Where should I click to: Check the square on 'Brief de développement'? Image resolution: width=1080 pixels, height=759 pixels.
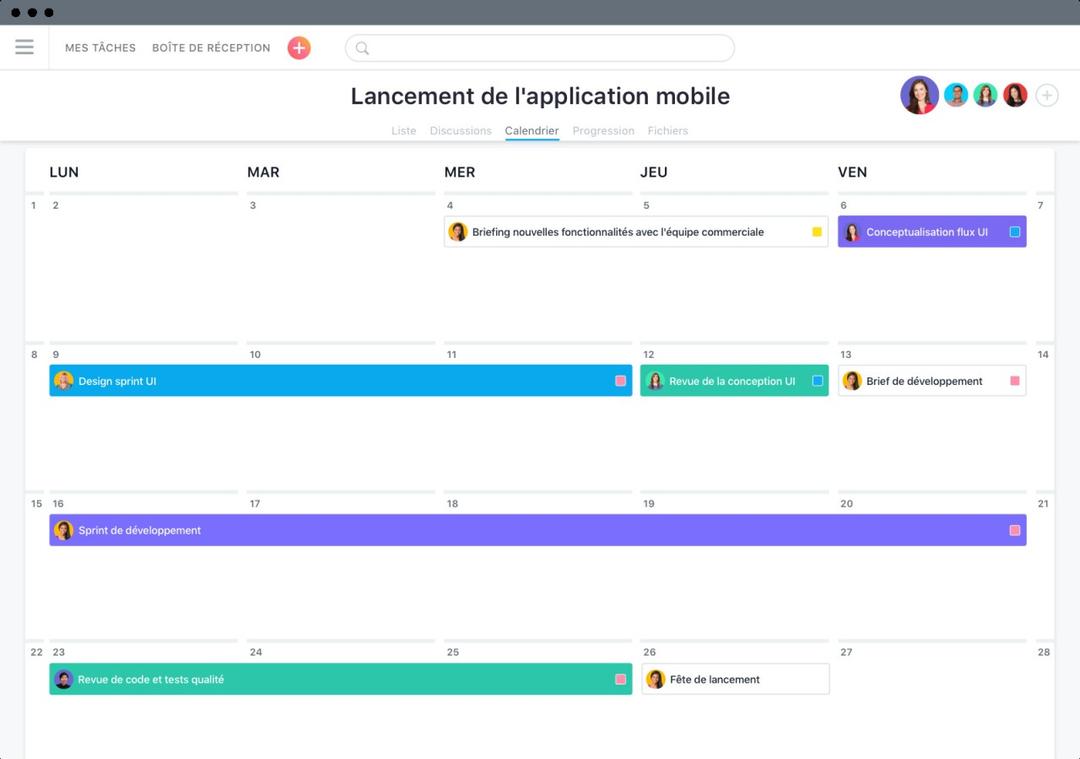coord(1012,380)
